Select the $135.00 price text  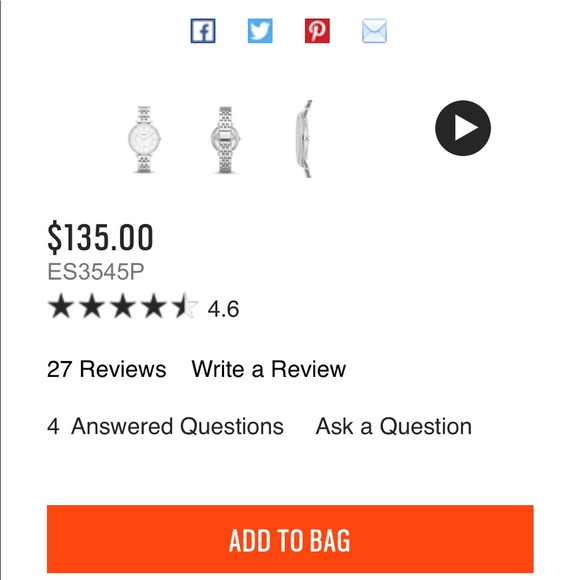tap(100, 237)
